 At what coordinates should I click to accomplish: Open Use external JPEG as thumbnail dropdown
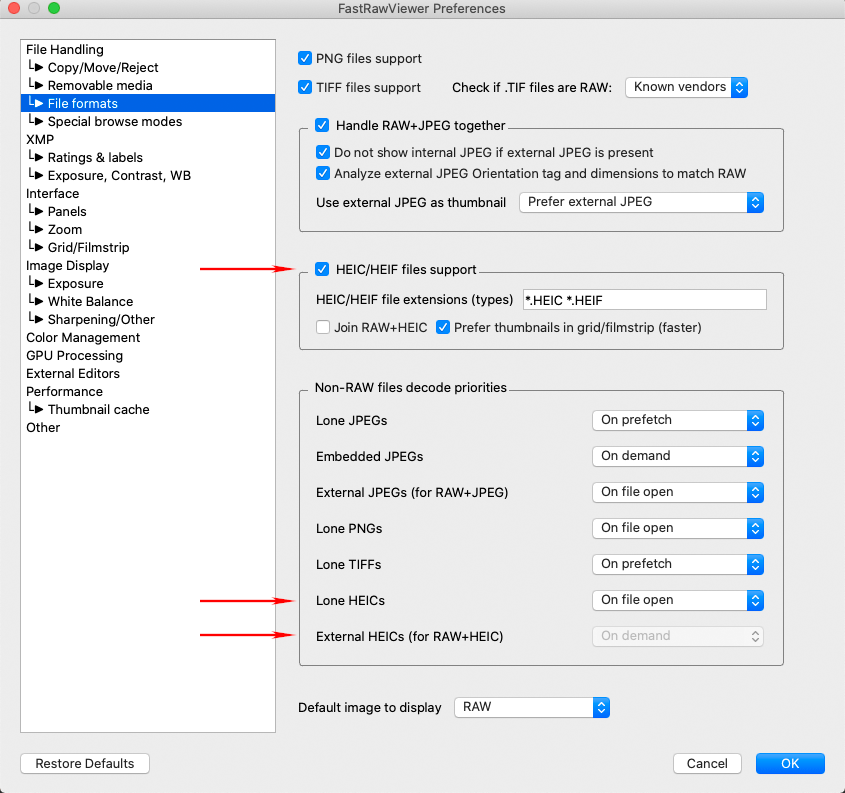point(641,202)
